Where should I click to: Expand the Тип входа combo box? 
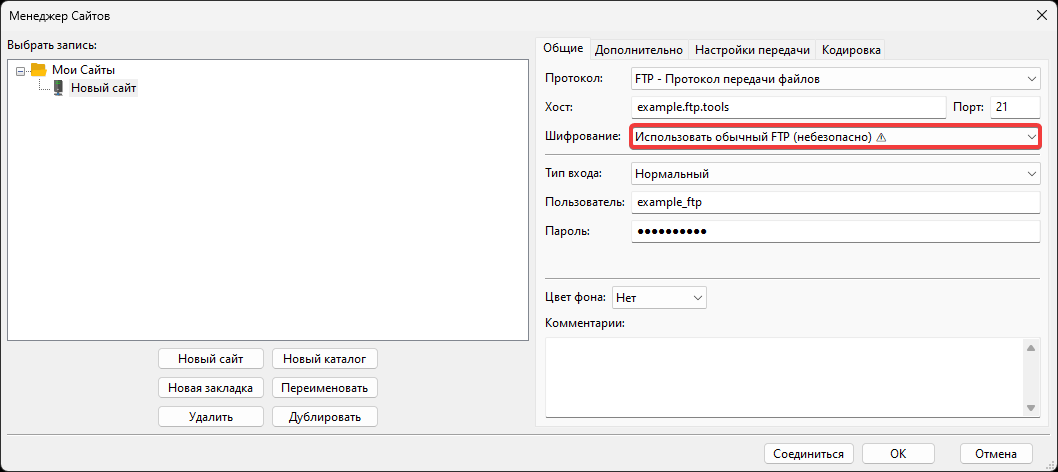click(x=835, y=174)
